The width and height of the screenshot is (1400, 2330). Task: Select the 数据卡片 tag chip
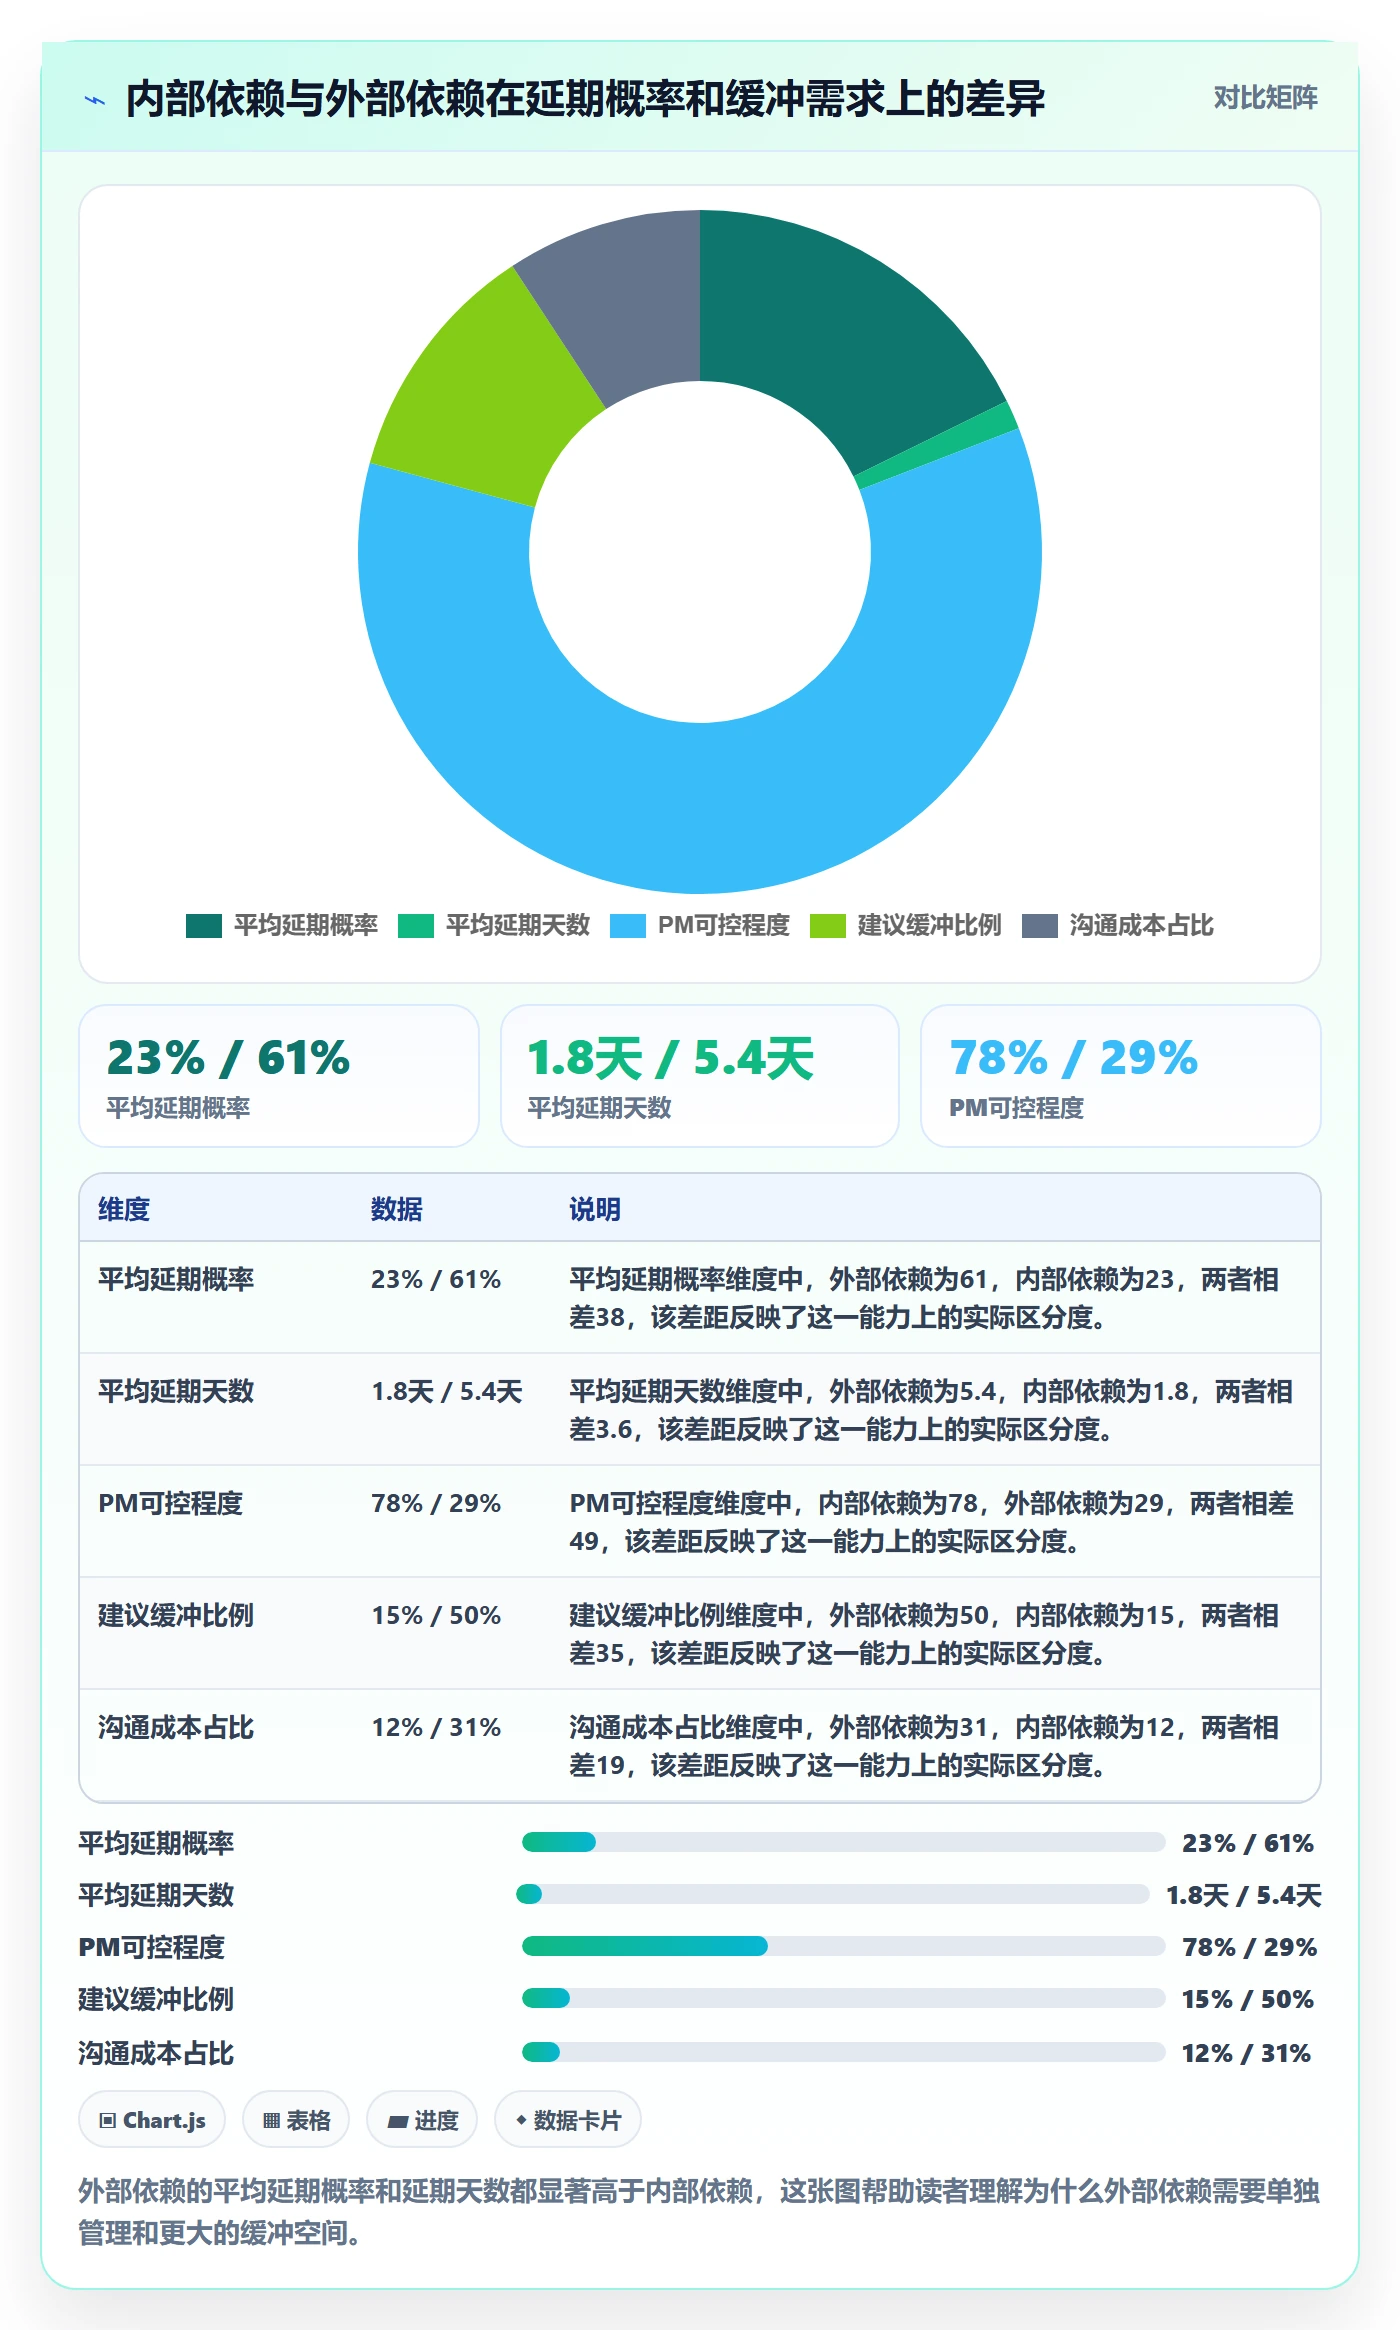point(568,2120)
